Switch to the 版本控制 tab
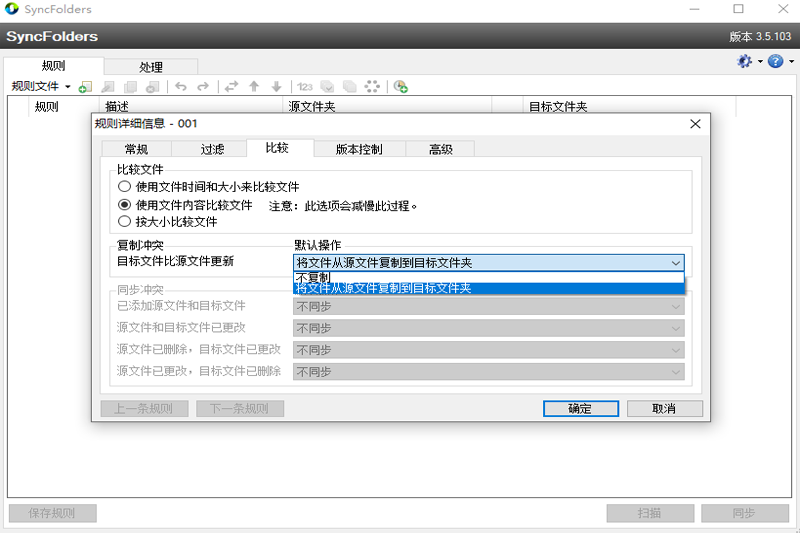The height and width of the screenshot is (533, 800). (x=358, y=149)
